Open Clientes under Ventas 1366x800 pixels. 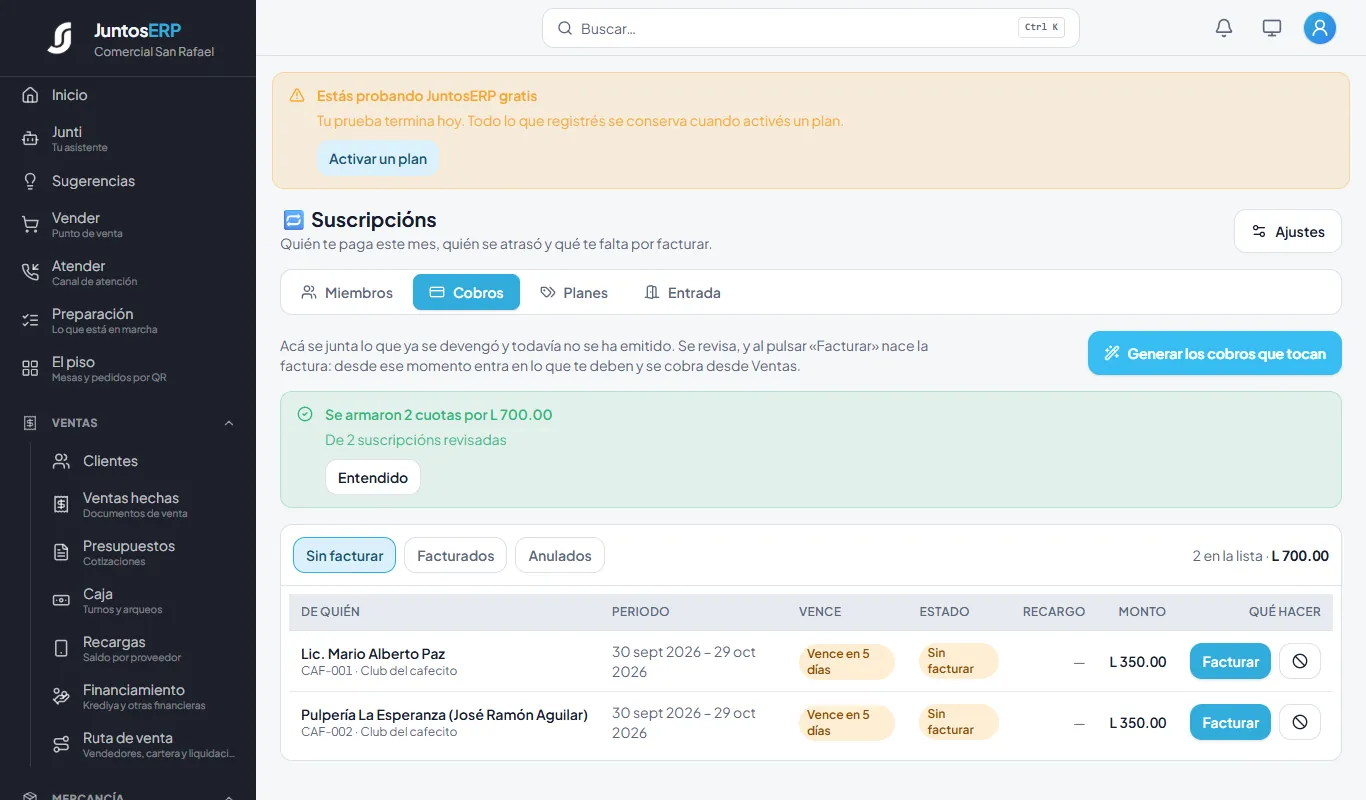(x=144, y=461)
